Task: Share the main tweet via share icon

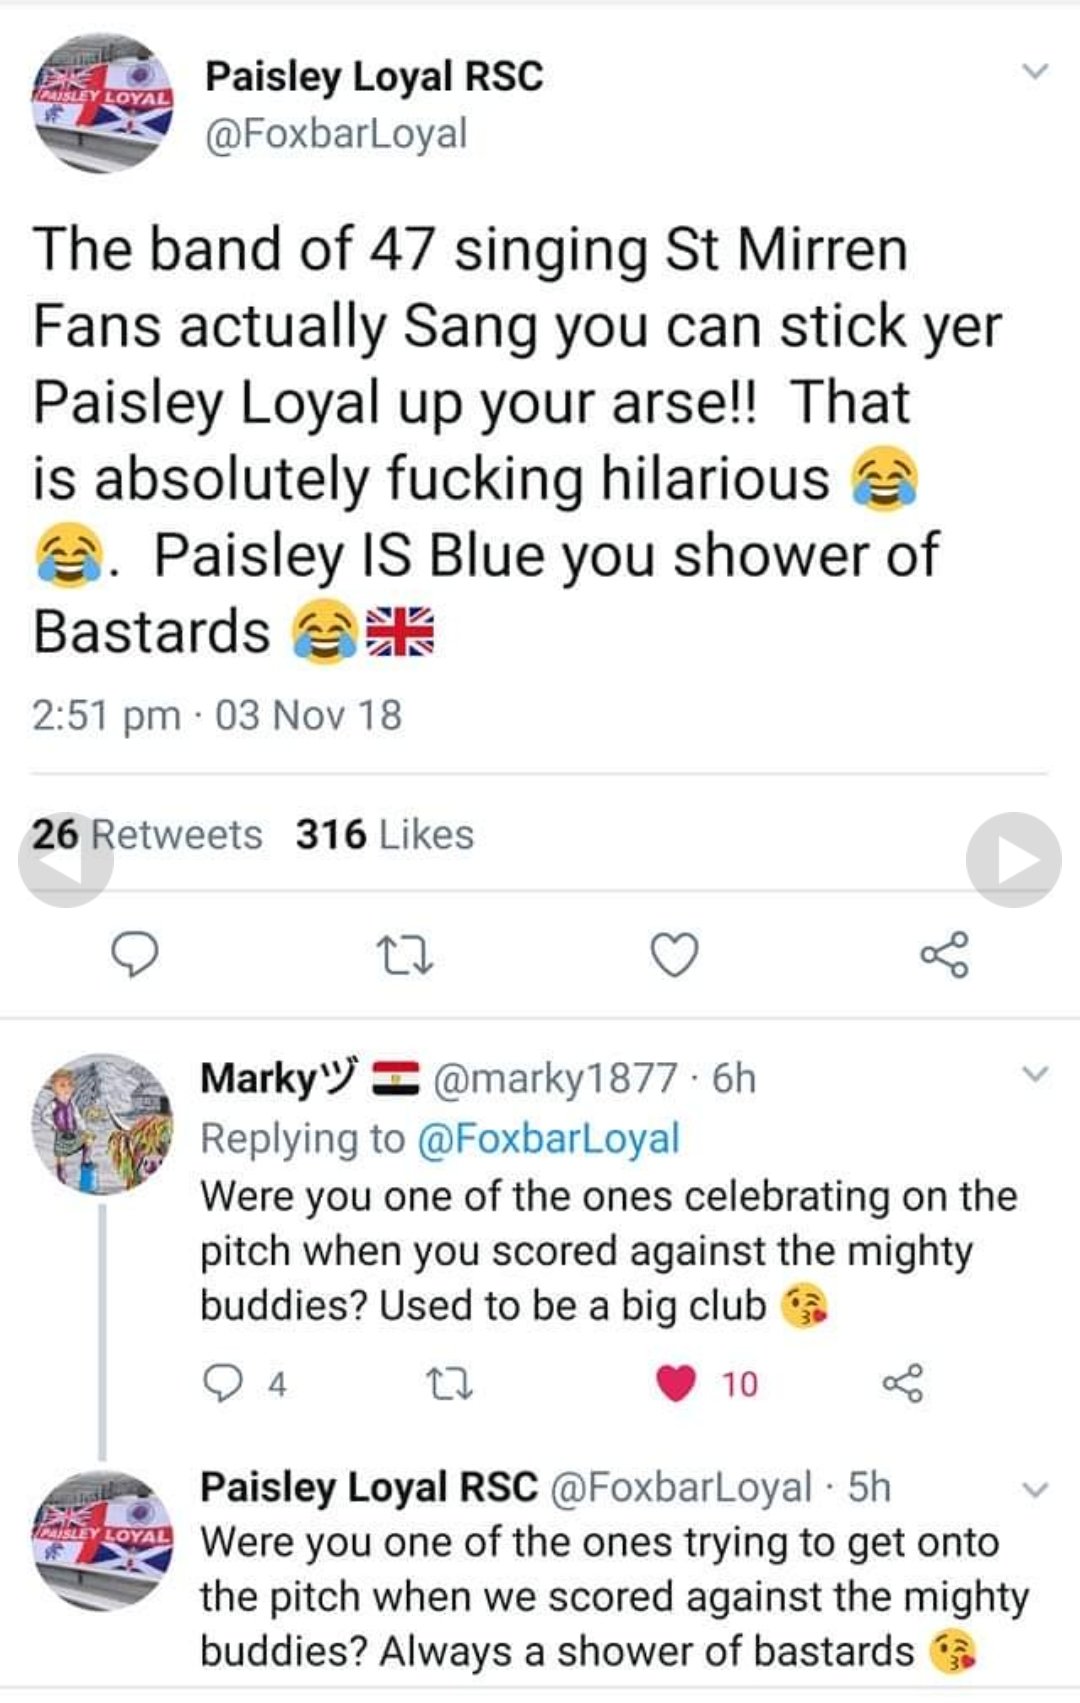Action: 944,954
